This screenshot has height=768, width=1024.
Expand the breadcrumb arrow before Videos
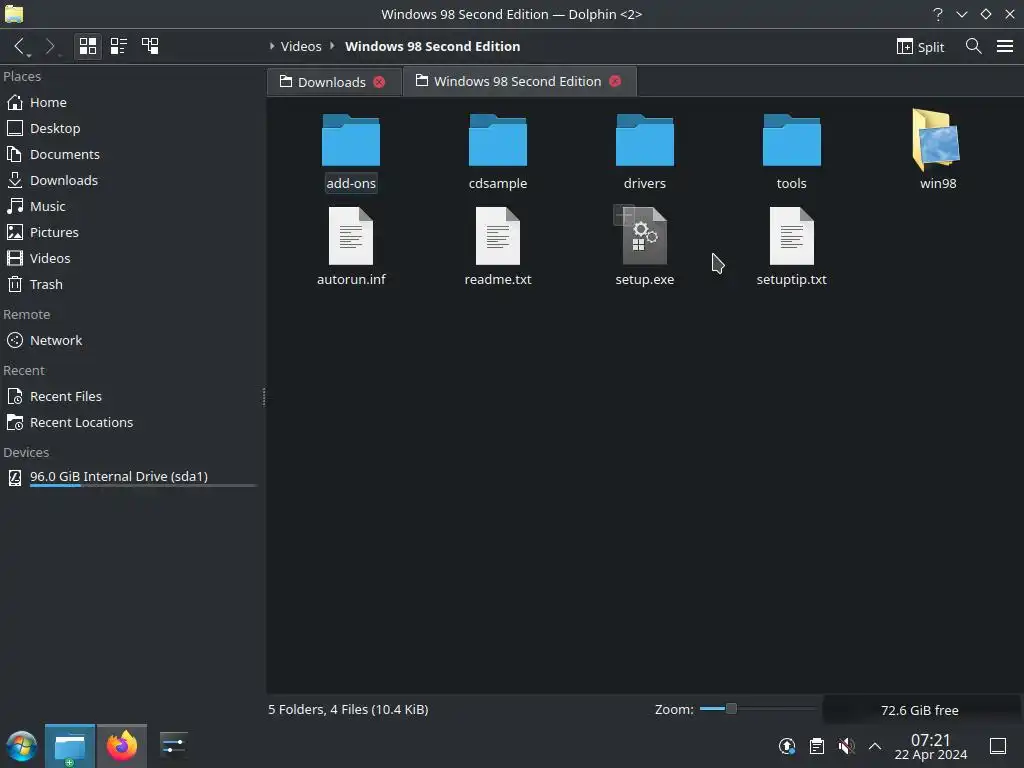tap(272, 46)
